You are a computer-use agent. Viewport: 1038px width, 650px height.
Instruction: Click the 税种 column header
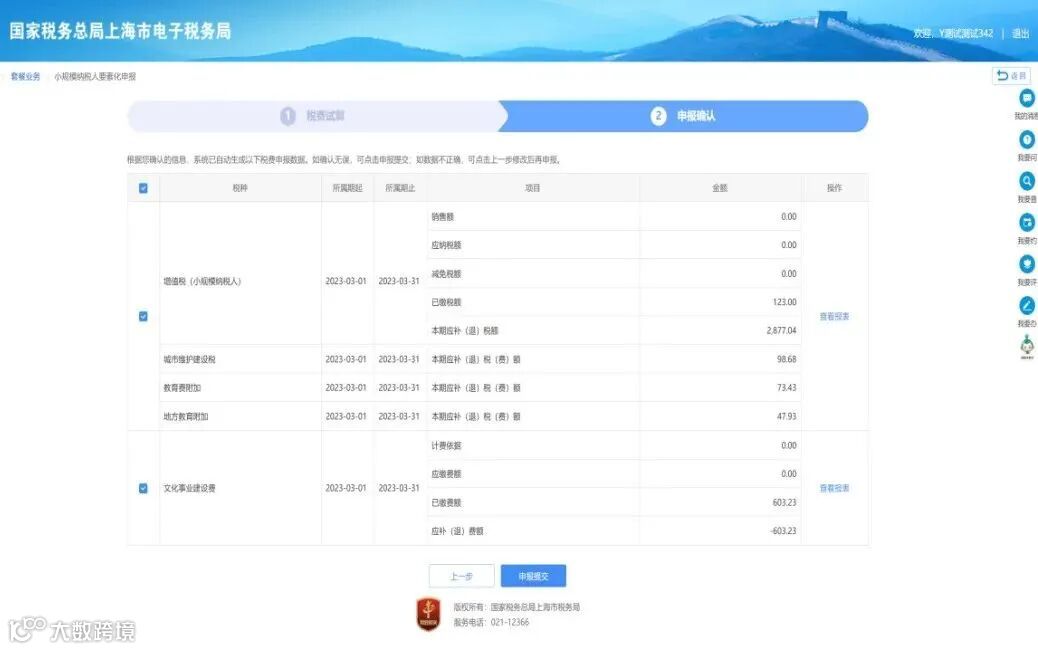point(240,188)
